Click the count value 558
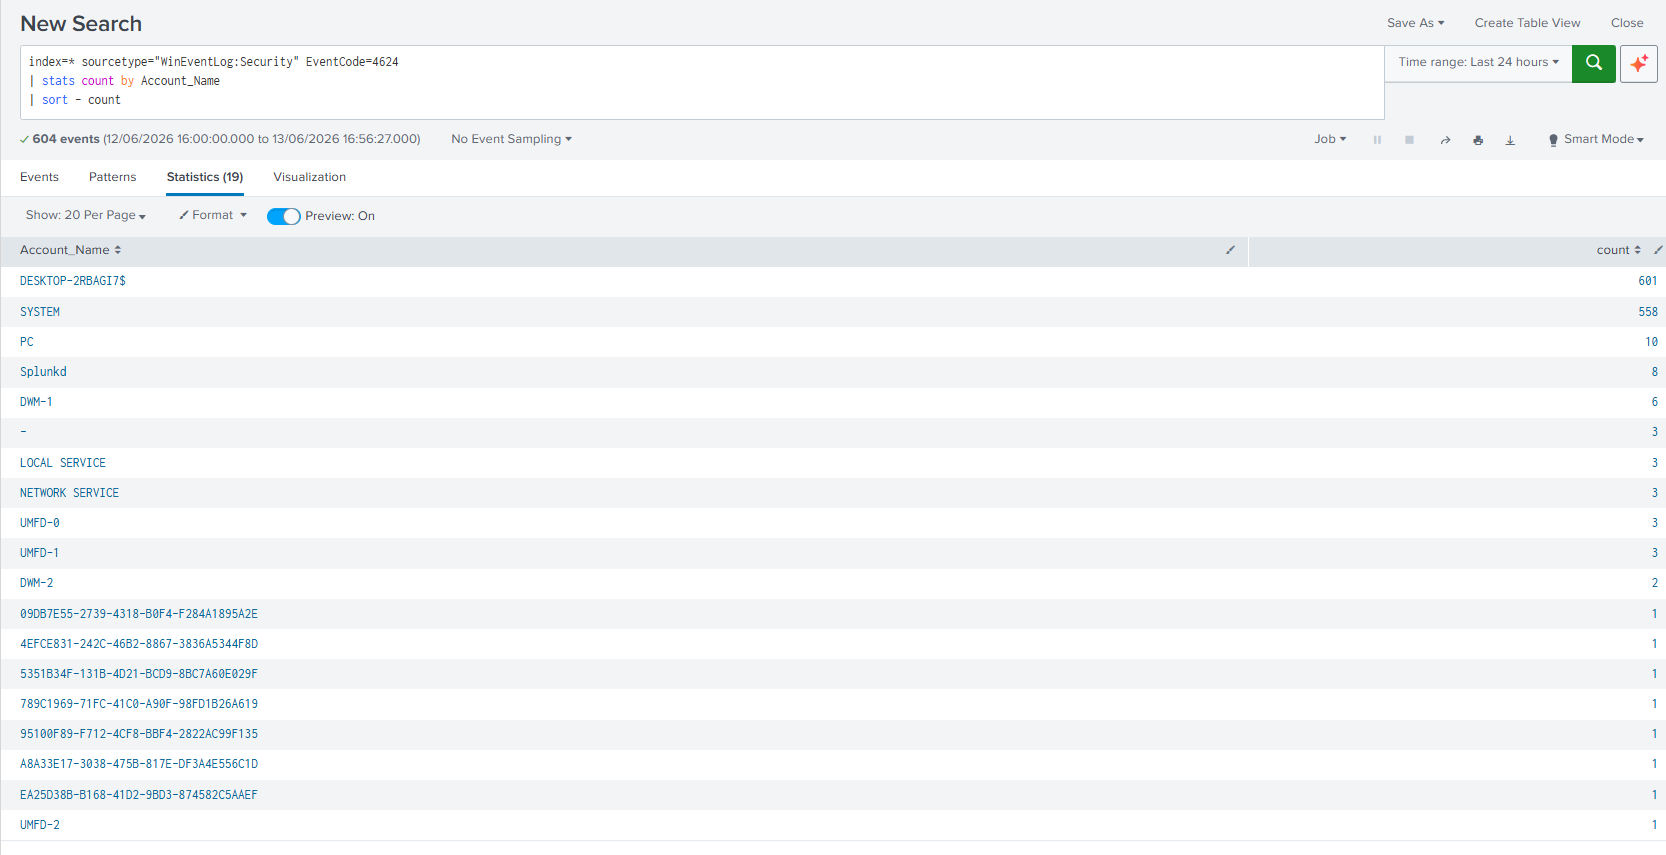The height and width of the screenshot is (855, 1666). click(1648, 312)
